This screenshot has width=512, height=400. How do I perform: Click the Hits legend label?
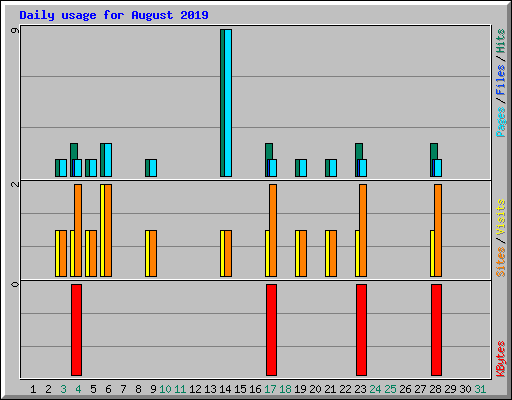pyautogui.click(x=500, y=41)
